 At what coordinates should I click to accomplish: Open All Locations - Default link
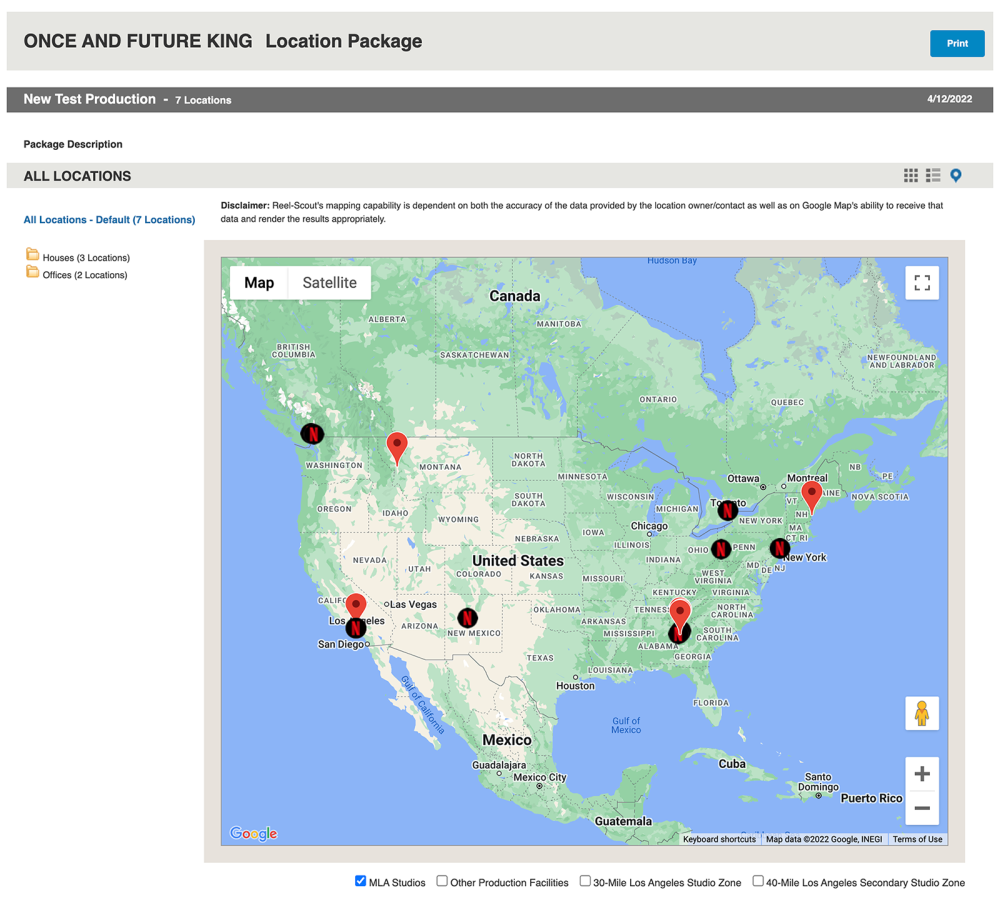[109, 219]
